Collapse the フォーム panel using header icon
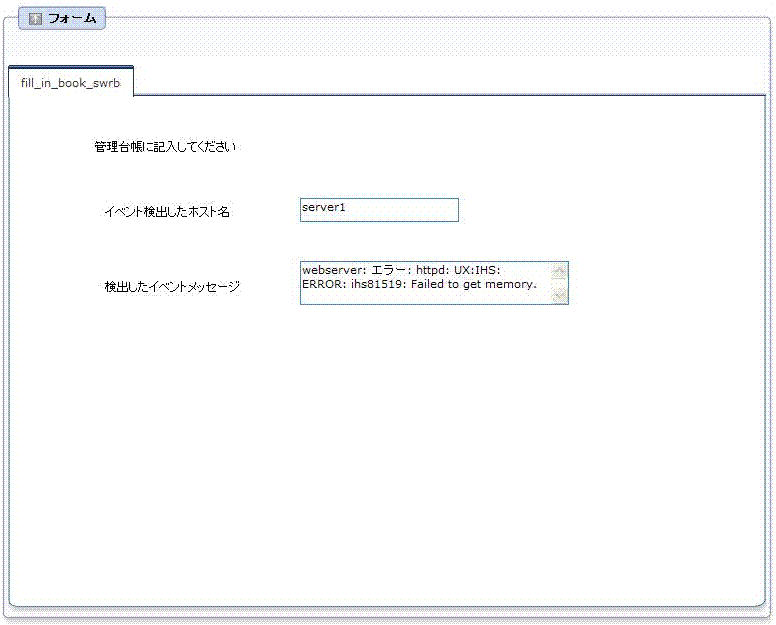The image size is (776, 625). tap(36, 19)
